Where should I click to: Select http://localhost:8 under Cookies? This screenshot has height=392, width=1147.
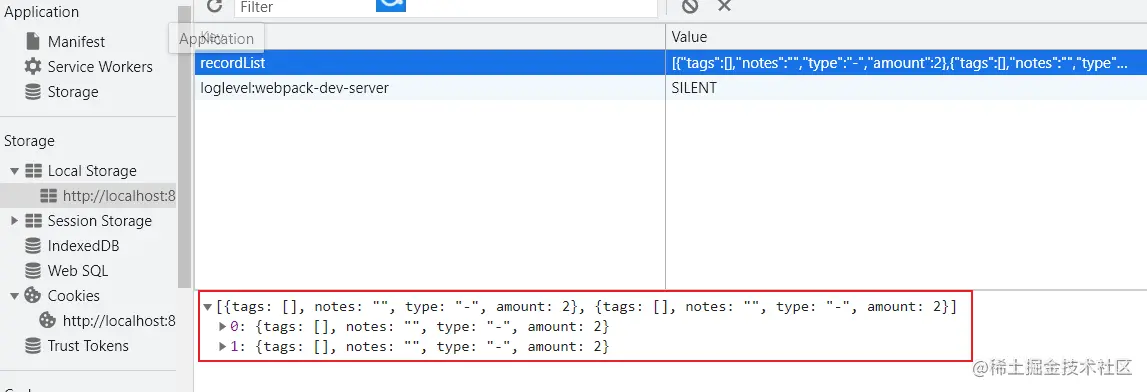coord(119,320)
